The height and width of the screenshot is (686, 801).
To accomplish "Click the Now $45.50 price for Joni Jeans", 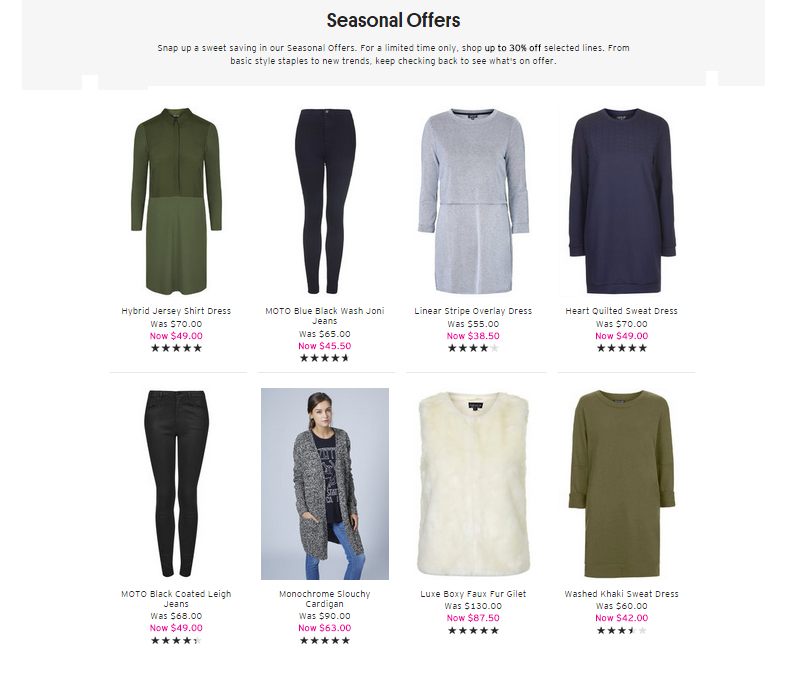I will 325,346.
